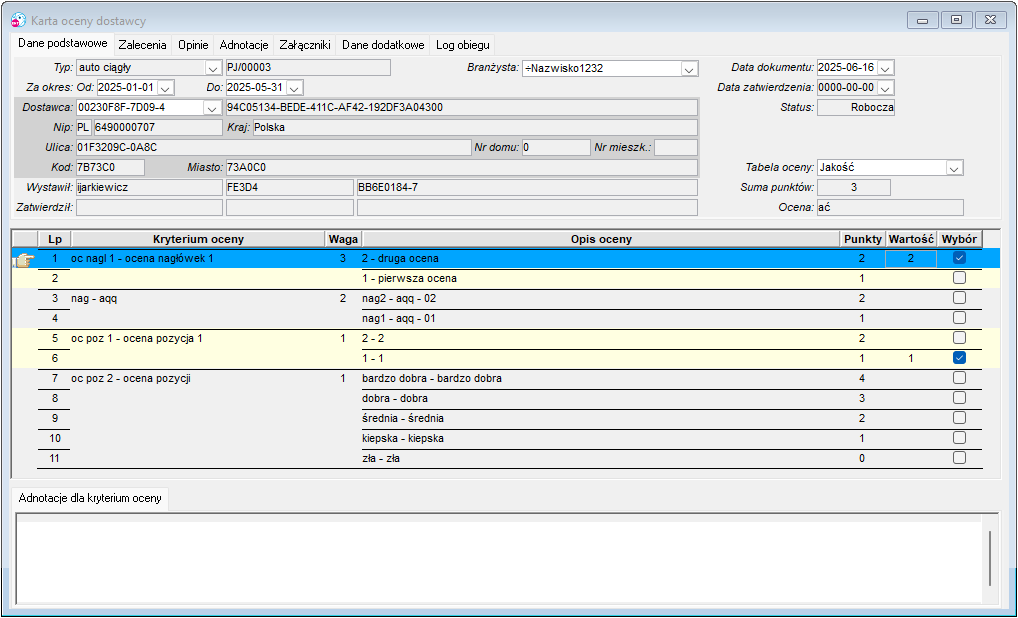Tick Wybór checkbox for 'nag2 - aqq - 02'
The width and height of the screenshot is (1018, 618).
pos(959,298)
